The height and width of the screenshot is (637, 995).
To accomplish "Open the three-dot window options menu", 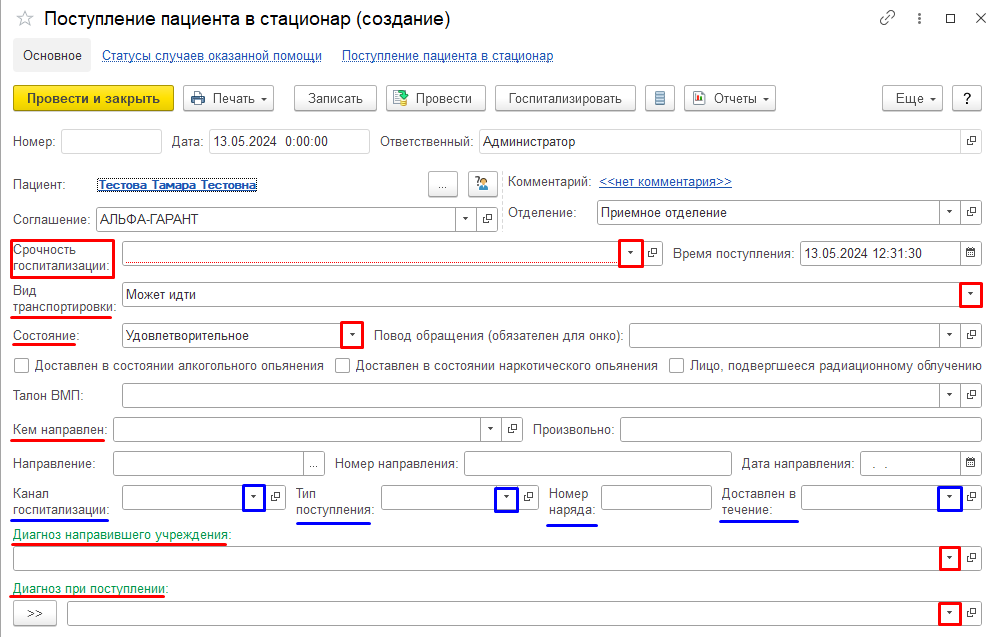I will 919,18.
